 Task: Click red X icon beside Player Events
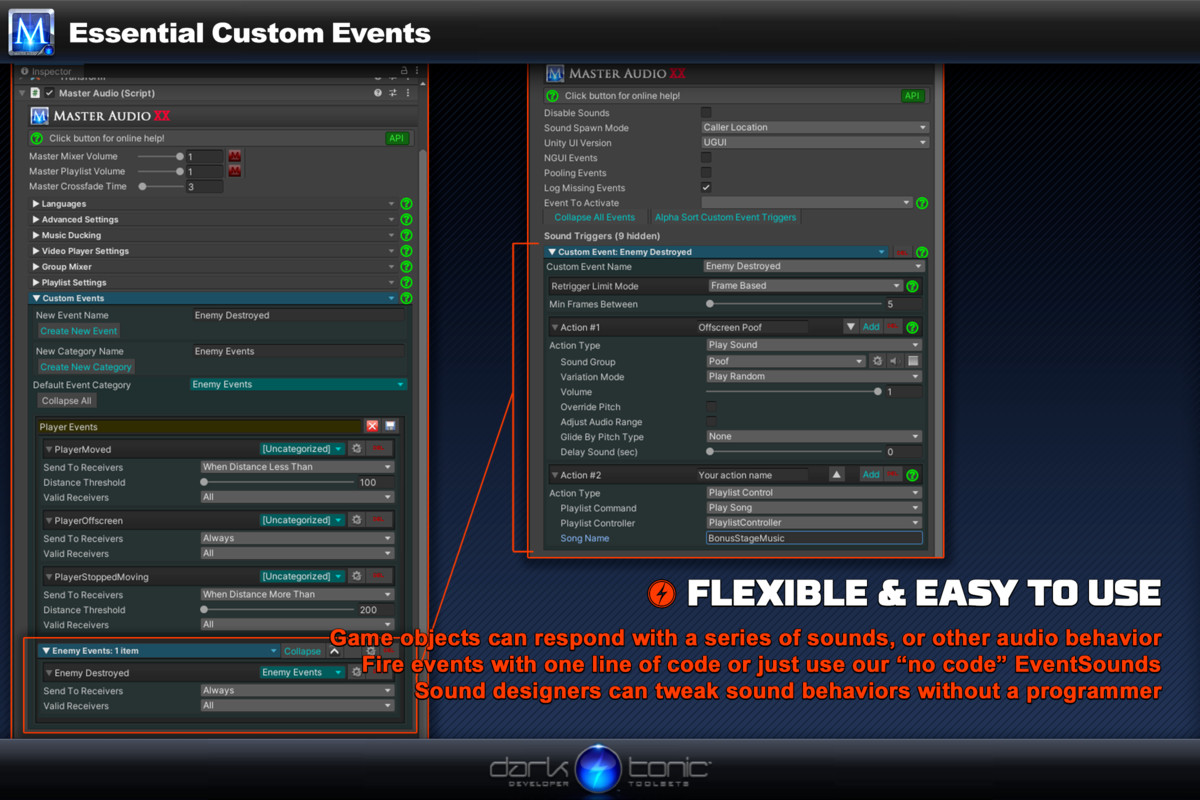[372, 426]
